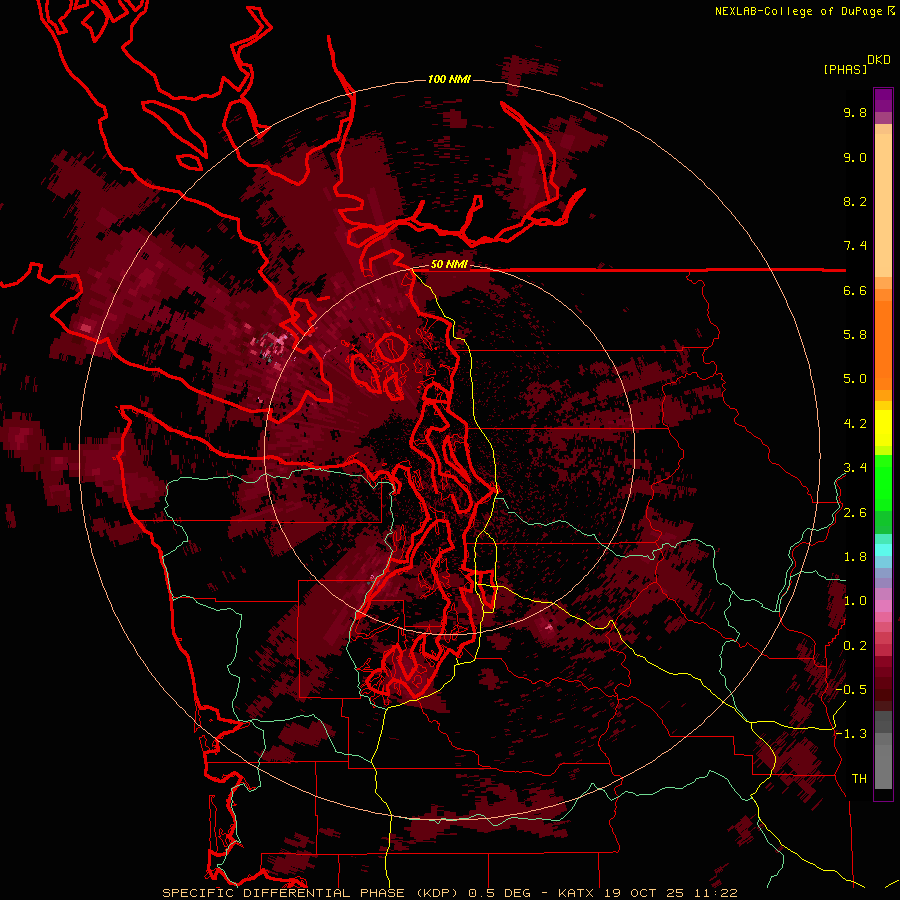Pick the pale peach band of the color scale
Image resolution: width=900 pixels, height=900 pixels.
(x=883, y=205)
